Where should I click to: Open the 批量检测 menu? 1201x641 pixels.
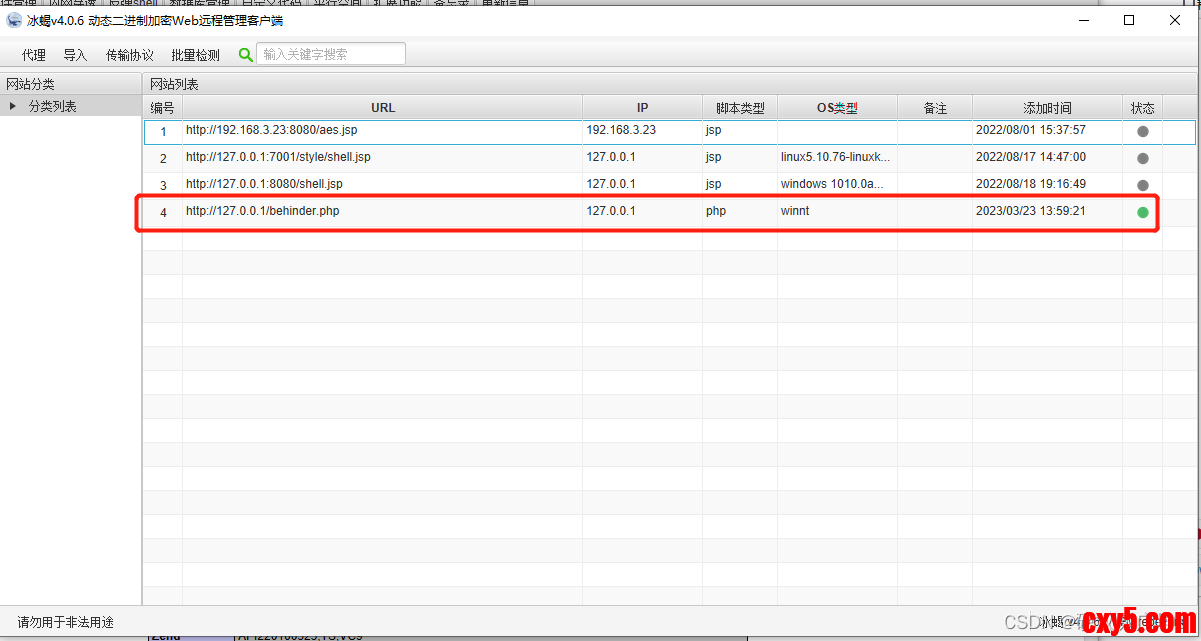(x=195, y=55)
